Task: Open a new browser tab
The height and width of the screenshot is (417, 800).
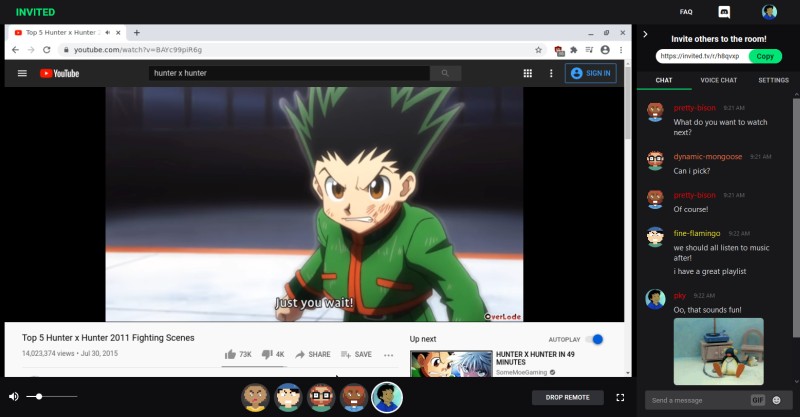Action: pyautogui.click(x=137, y=33)
